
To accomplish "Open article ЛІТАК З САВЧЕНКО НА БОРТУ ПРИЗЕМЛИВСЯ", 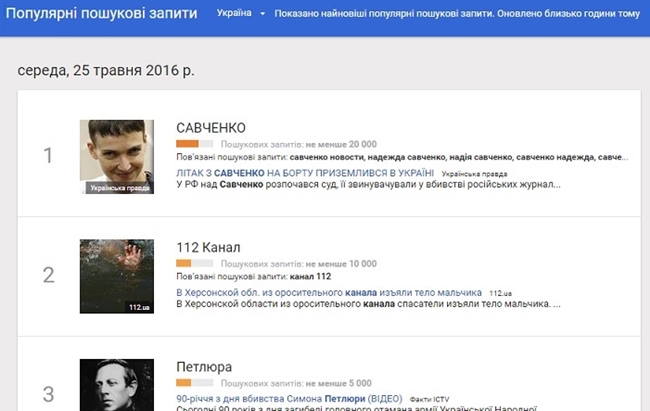I will tap(305, 173).
